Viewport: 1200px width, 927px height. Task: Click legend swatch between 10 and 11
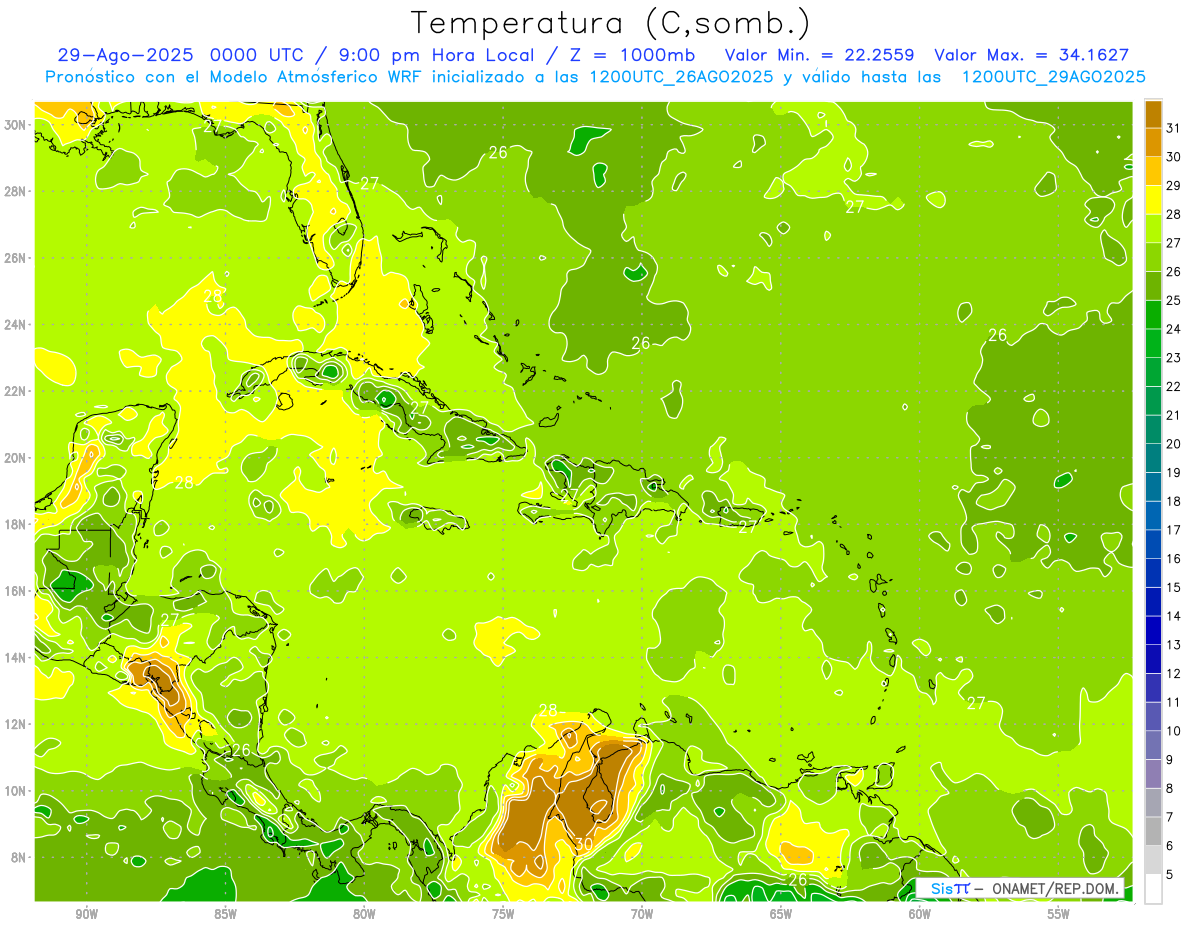point(1153,716)
